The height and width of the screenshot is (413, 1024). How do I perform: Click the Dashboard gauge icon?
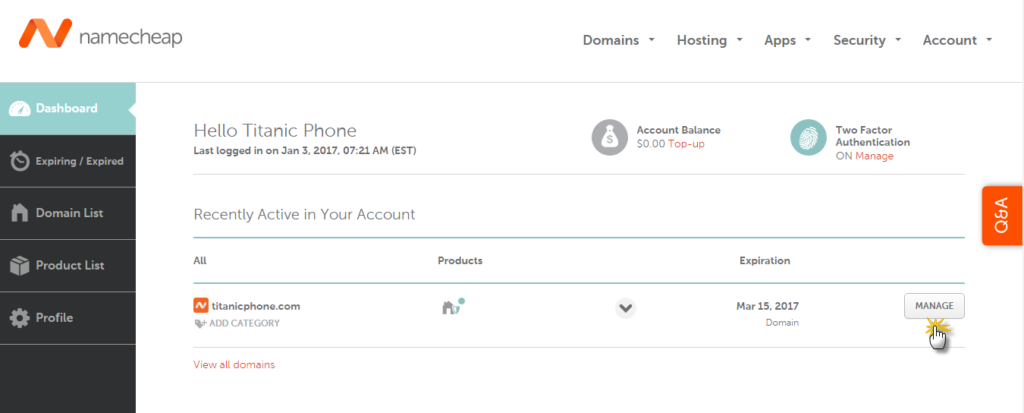[x=20, y=109]
